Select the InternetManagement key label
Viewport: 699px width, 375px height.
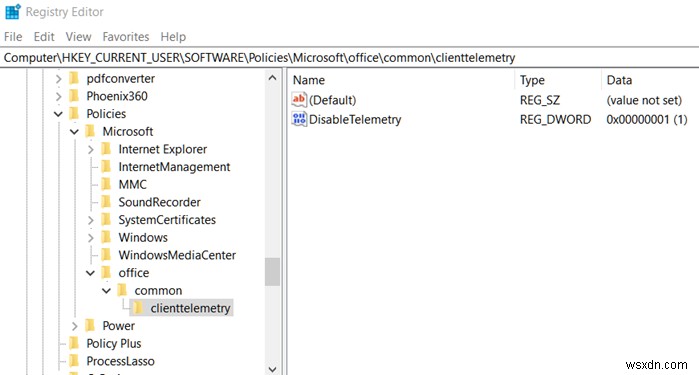tap(174, 167)
